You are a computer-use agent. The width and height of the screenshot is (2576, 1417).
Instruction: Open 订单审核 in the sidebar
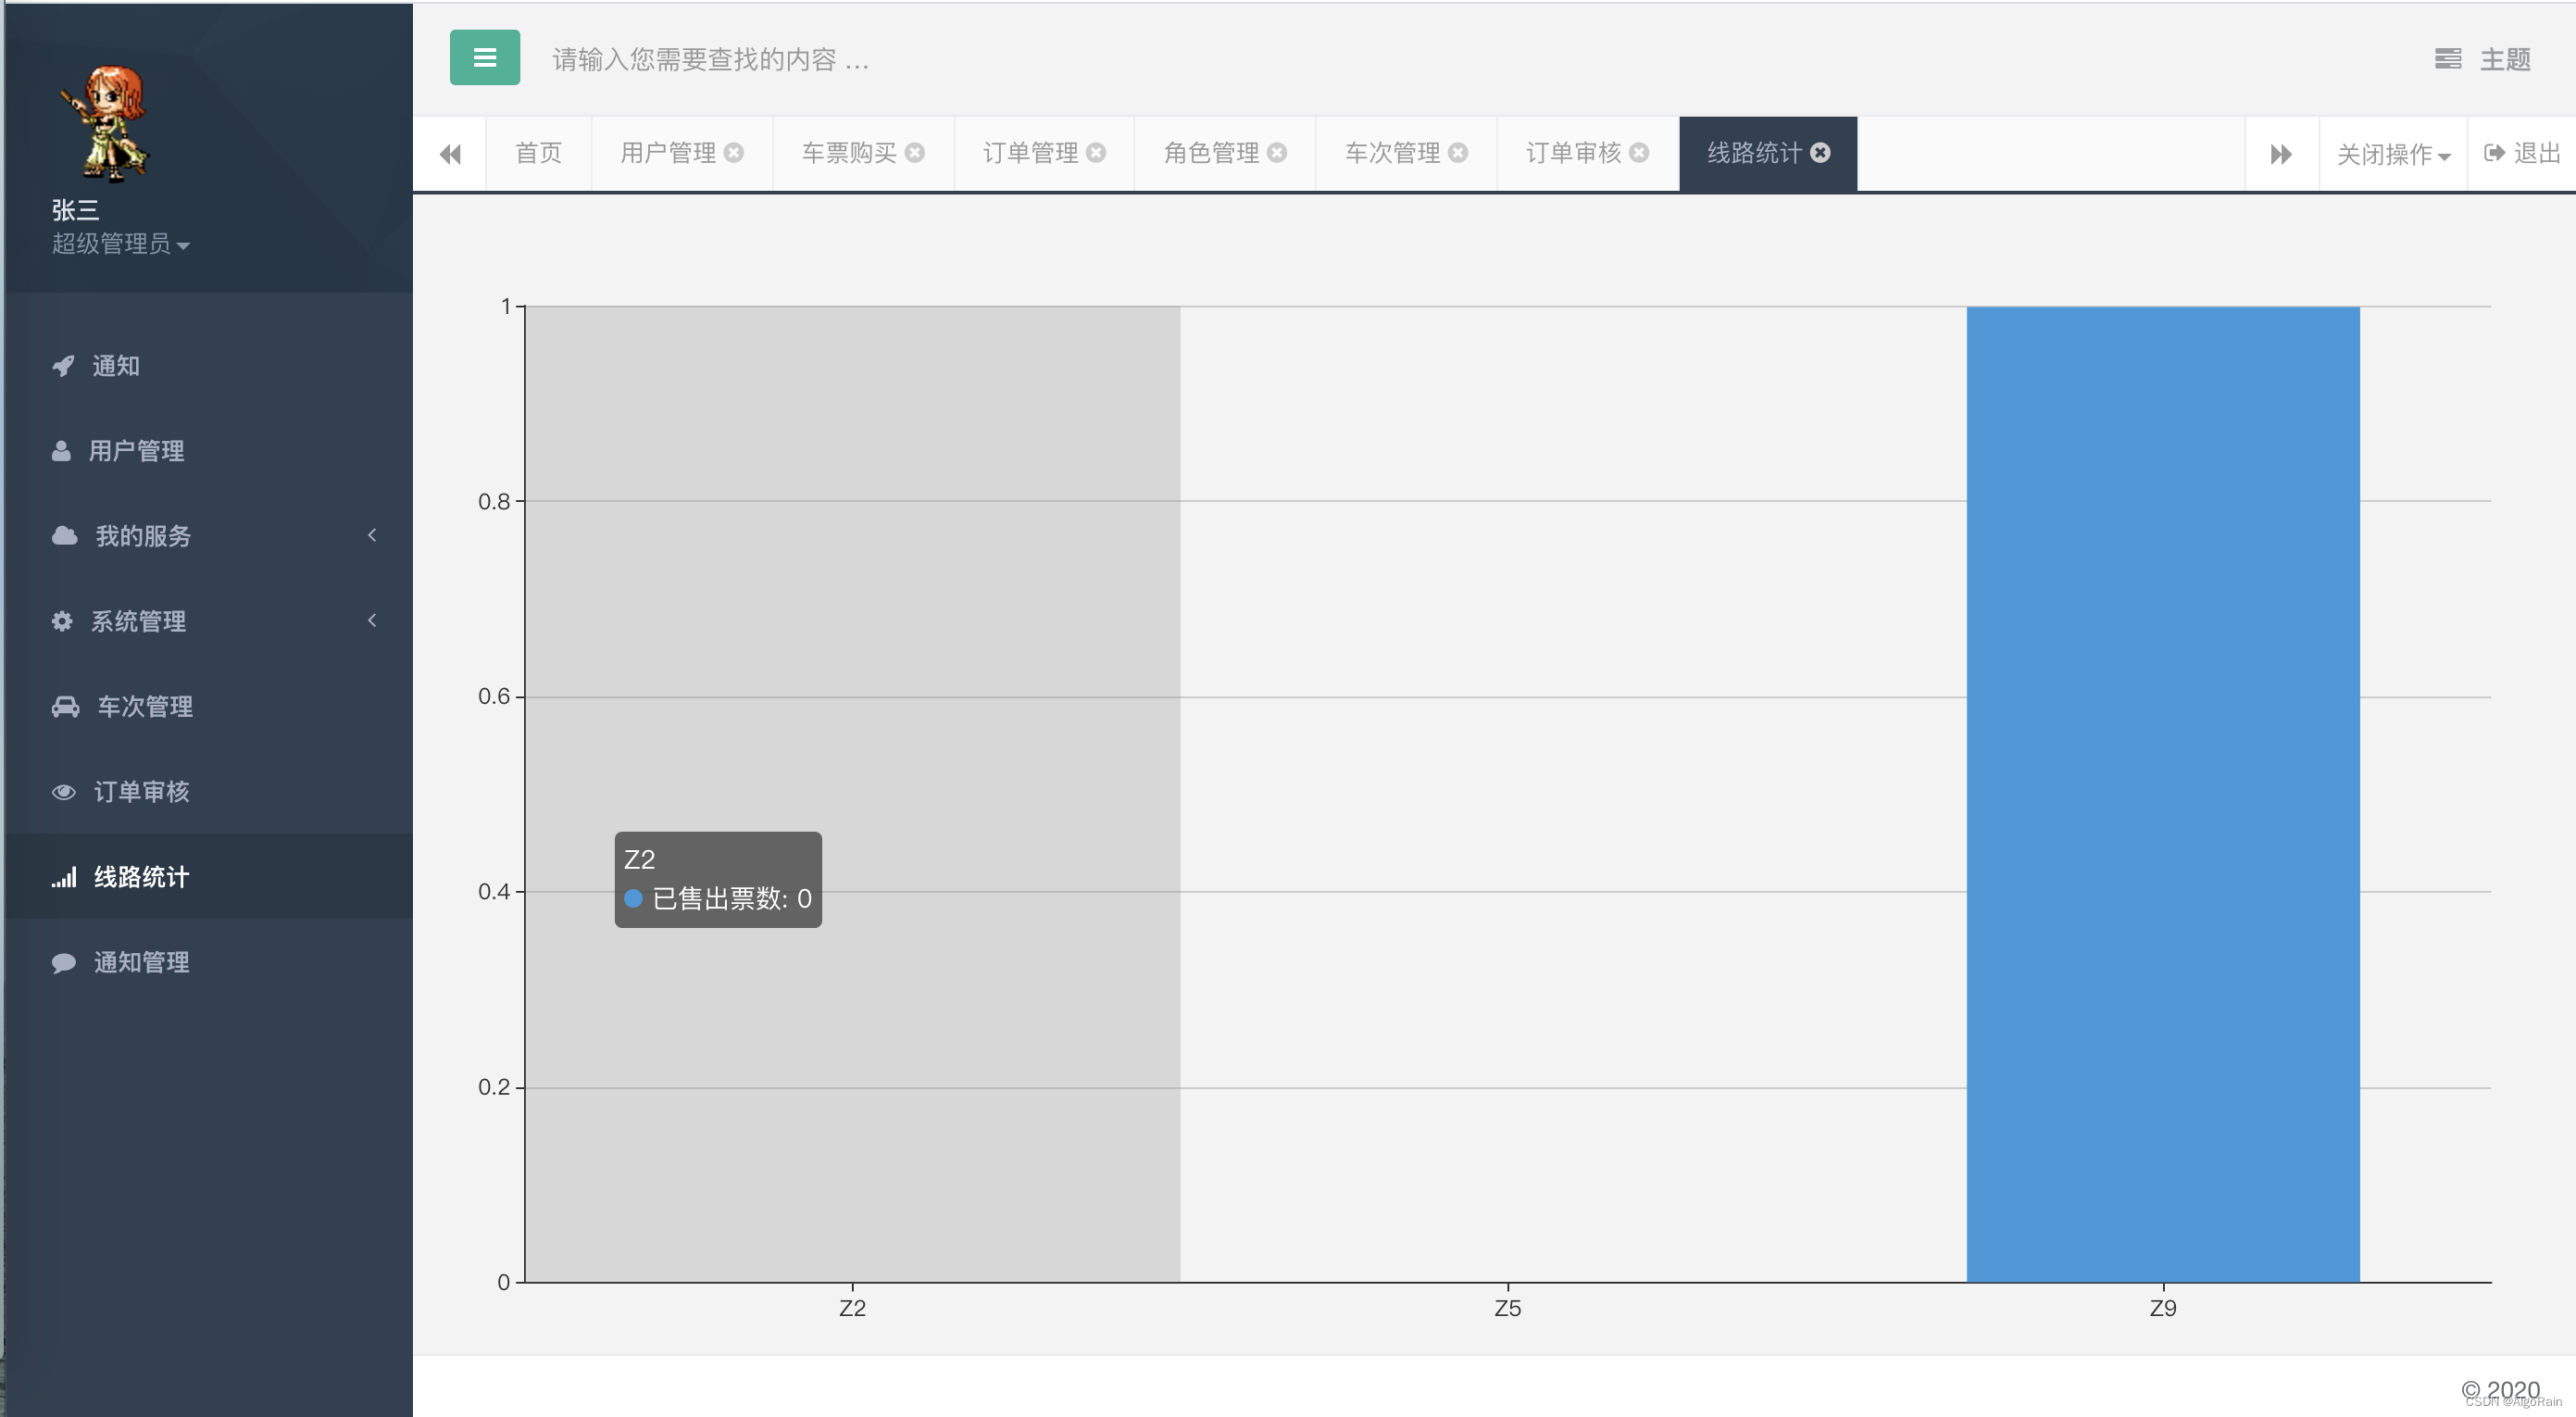tap(141, 792)
